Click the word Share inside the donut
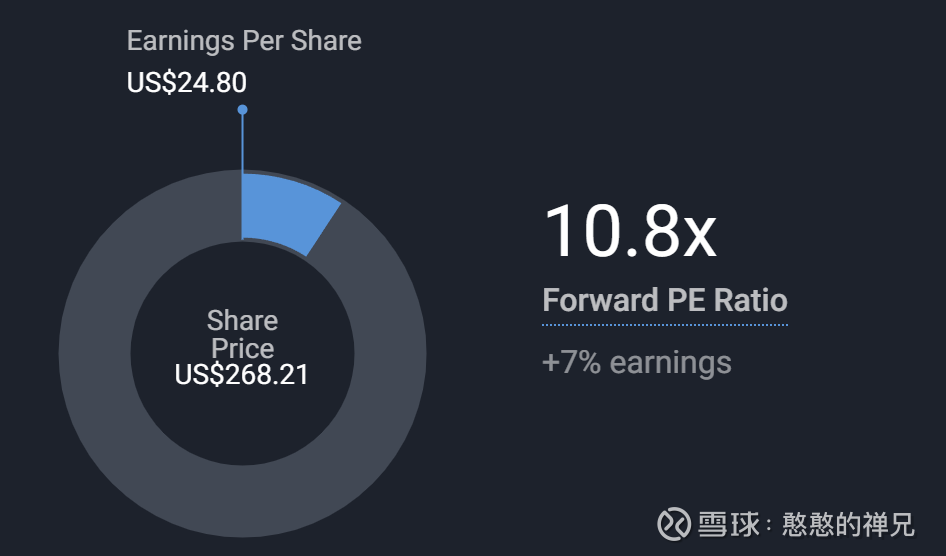The width and height of the screenshot is (946, 556). tap(242, 321)
